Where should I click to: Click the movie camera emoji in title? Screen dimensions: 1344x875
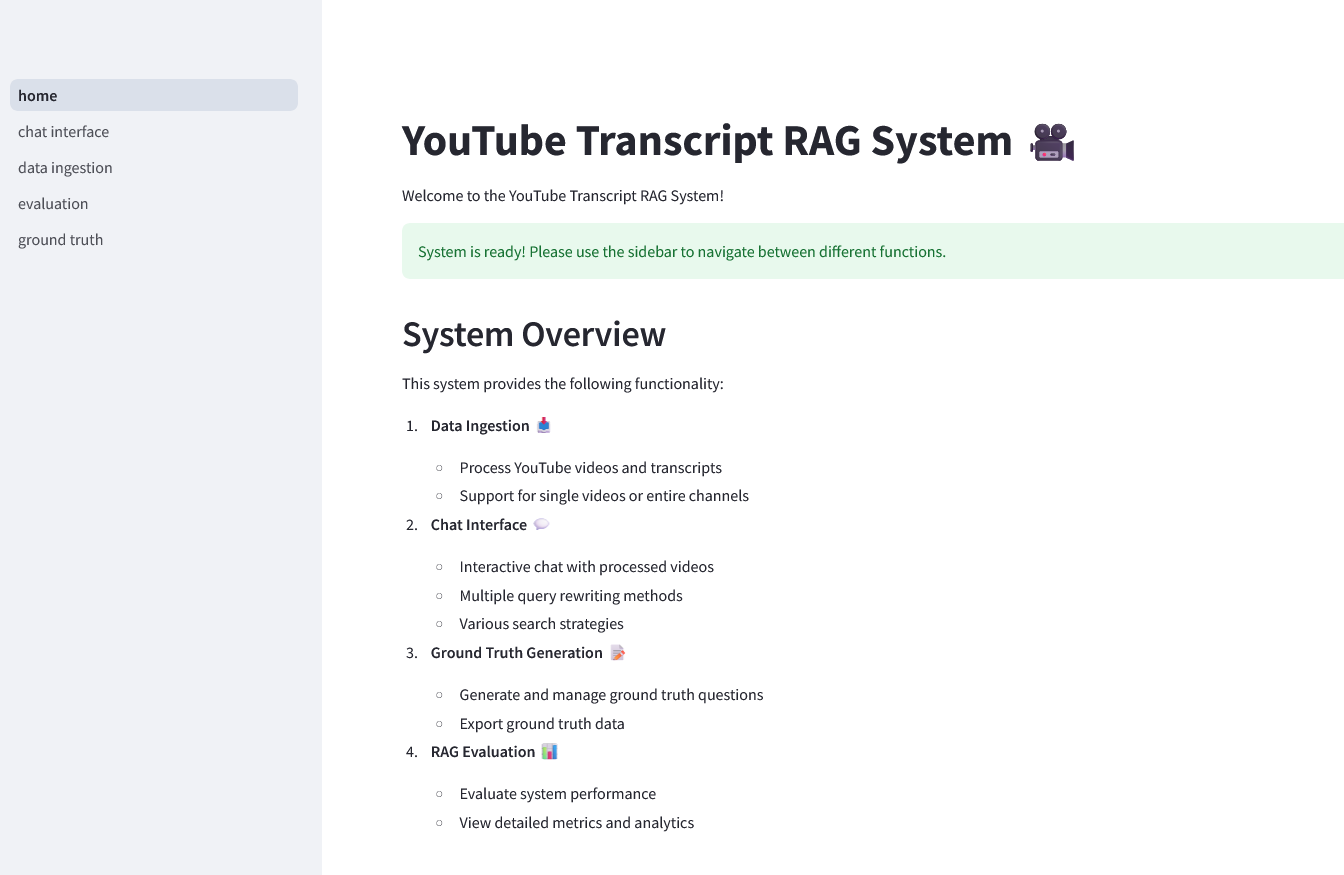1052,142
